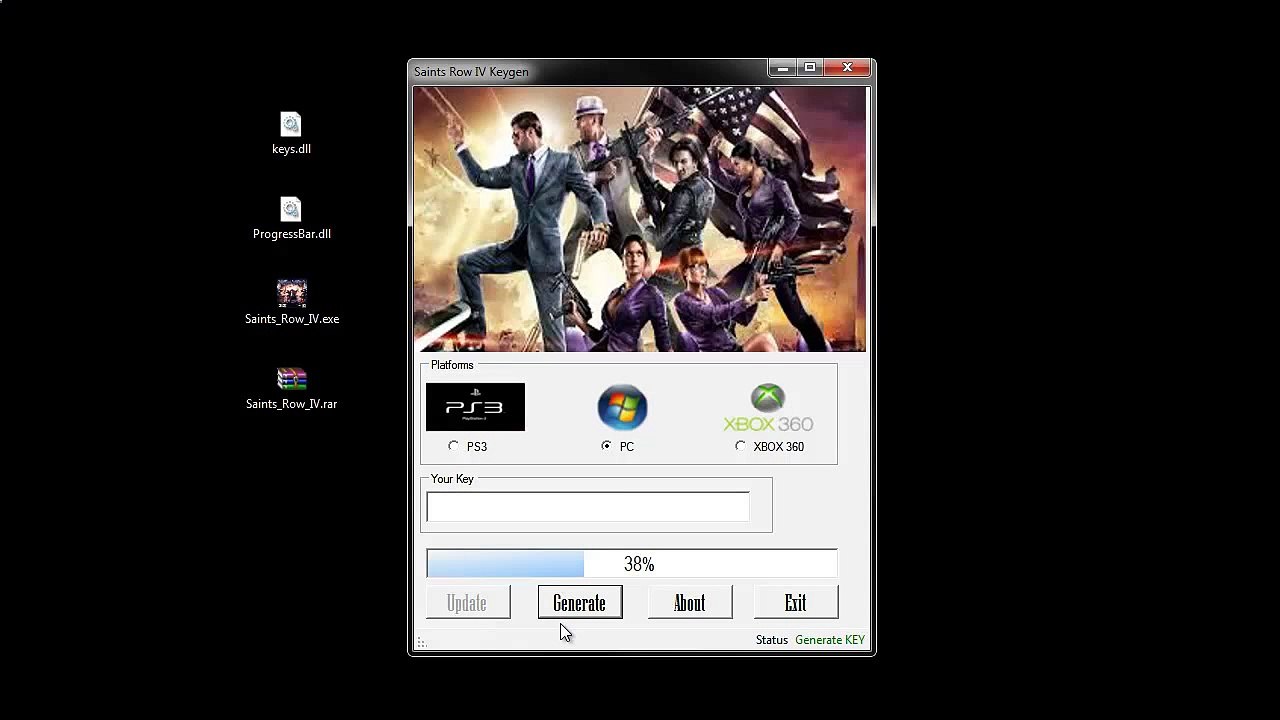The image size is (1280, 720).
Task: Minimize the Saints Row IV Keygen window
Action: pos(782,68)
